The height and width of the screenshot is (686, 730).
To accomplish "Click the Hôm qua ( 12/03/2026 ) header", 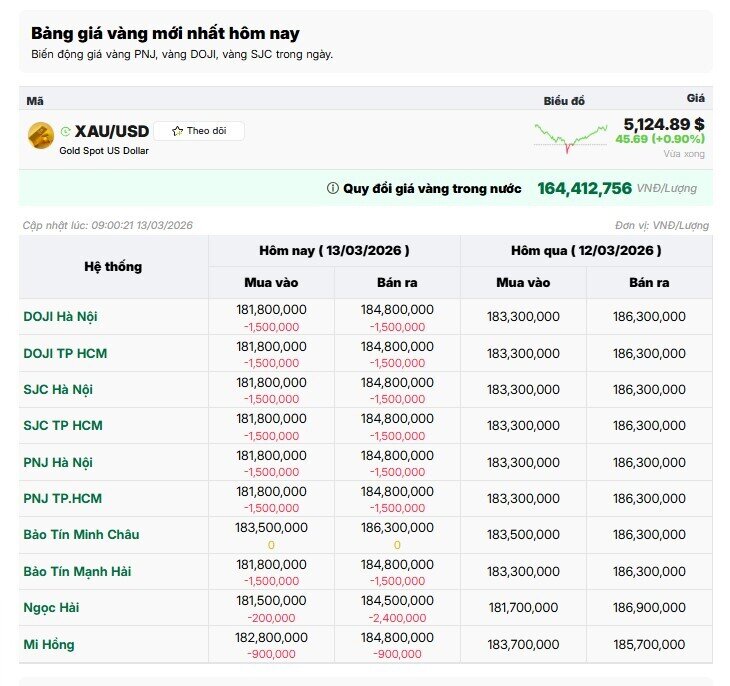I will (x=586, y=251).
